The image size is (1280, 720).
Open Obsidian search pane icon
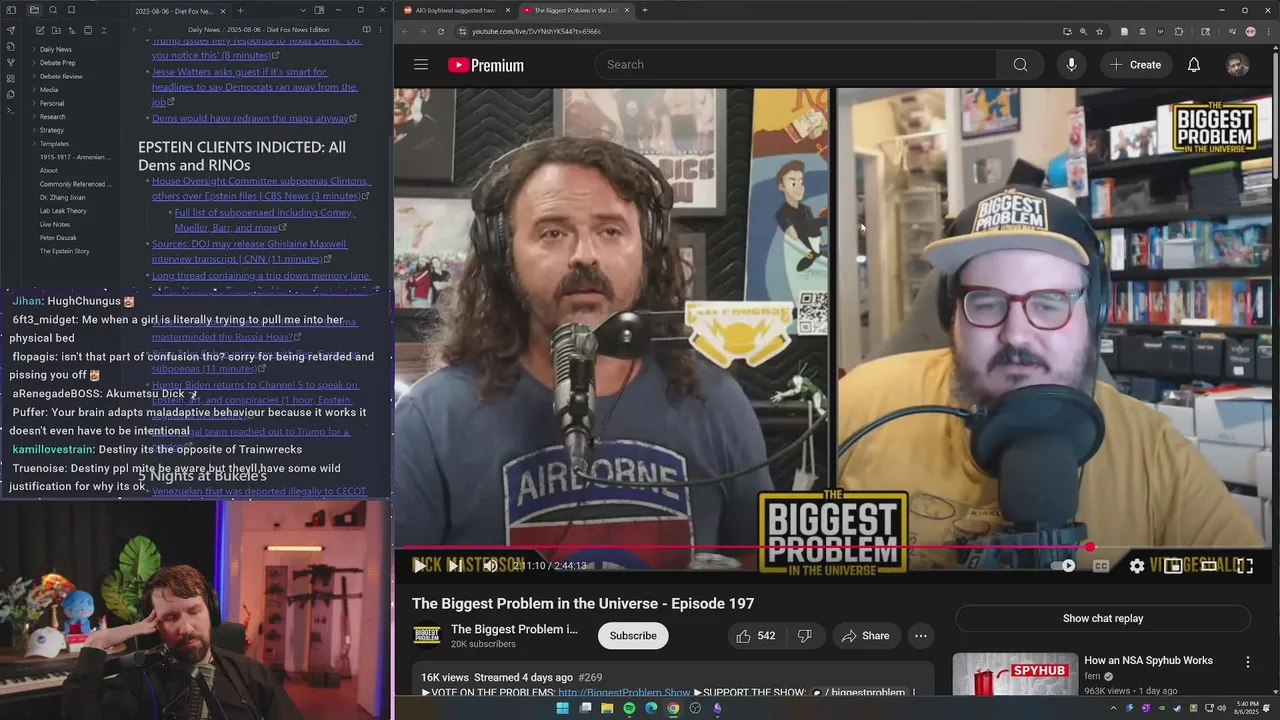53,10
